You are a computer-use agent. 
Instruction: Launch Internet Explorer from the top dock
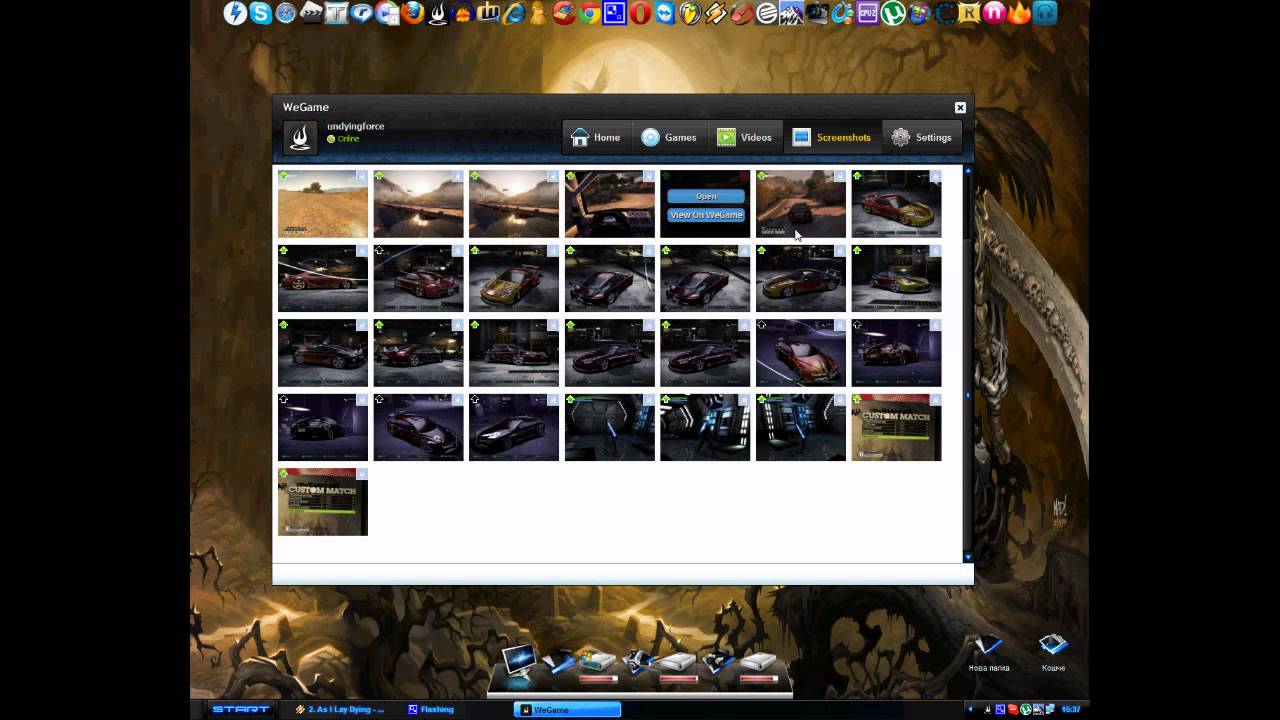(x=514, y=13)
